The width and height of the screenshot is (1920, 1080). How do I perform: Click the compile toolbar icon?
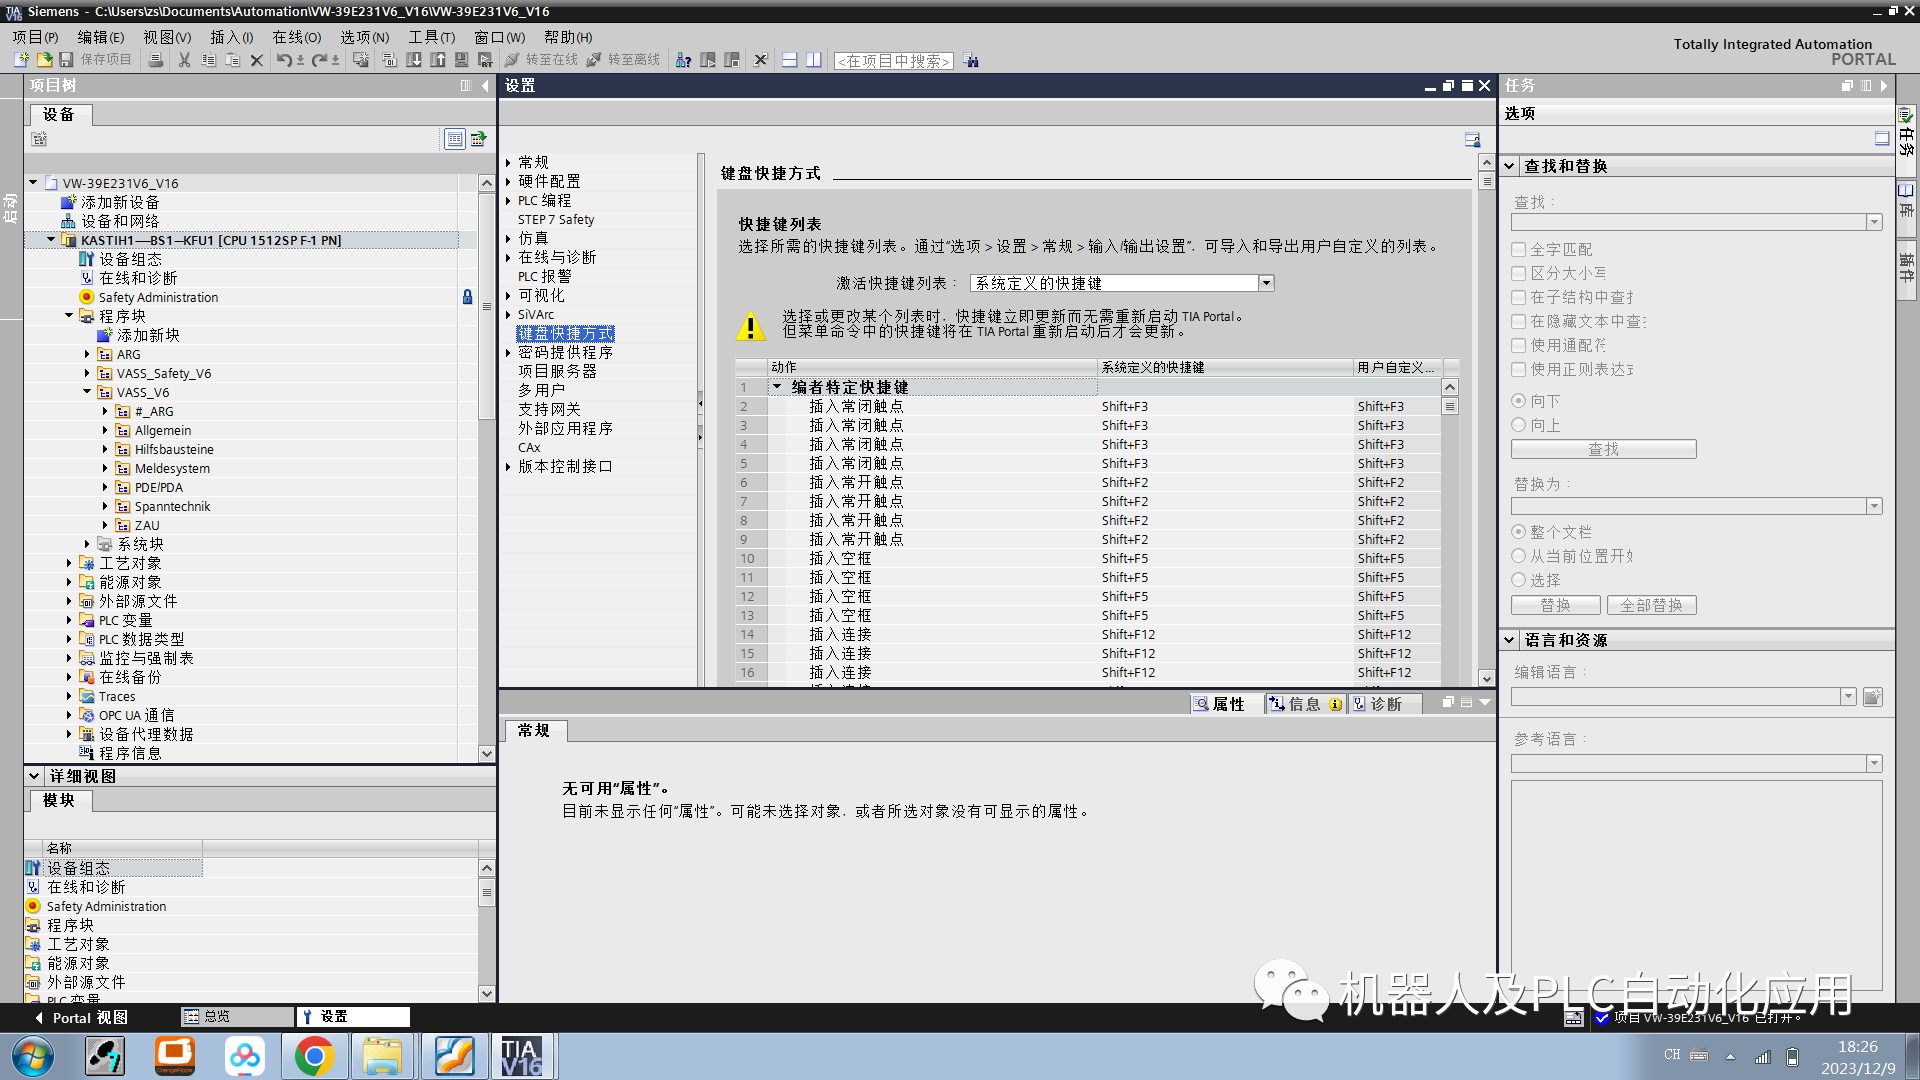(x=390, y=60)
